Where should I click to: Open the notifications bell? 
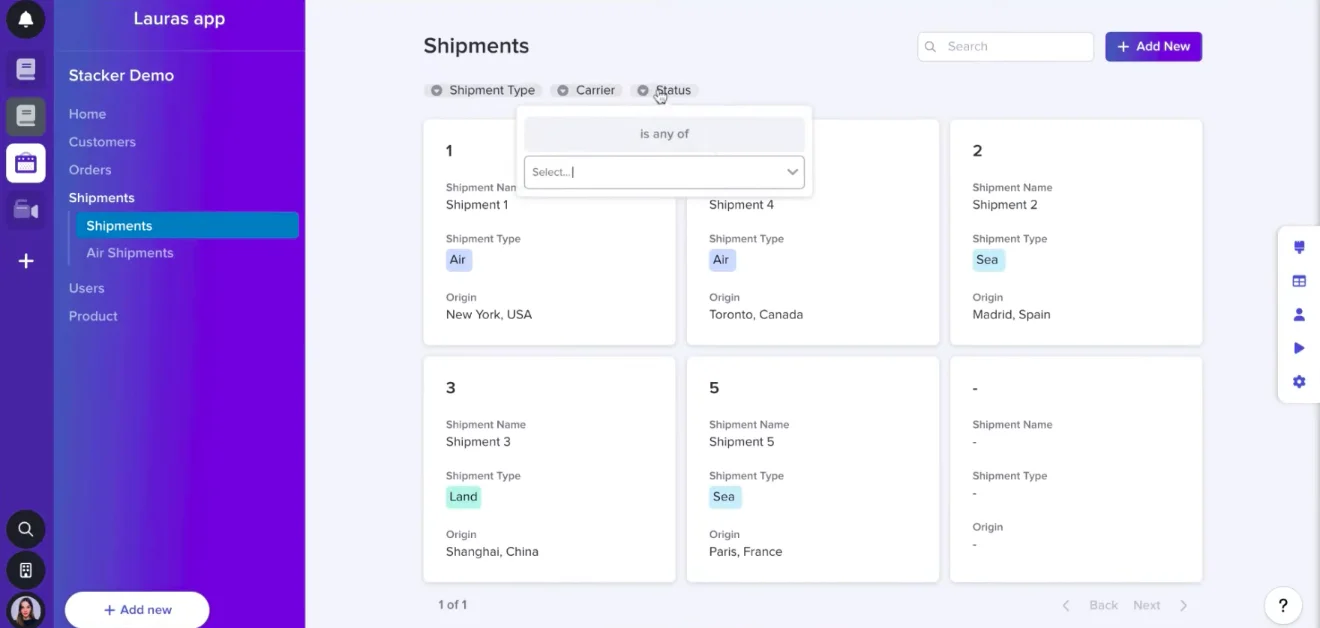coord(26,19)
